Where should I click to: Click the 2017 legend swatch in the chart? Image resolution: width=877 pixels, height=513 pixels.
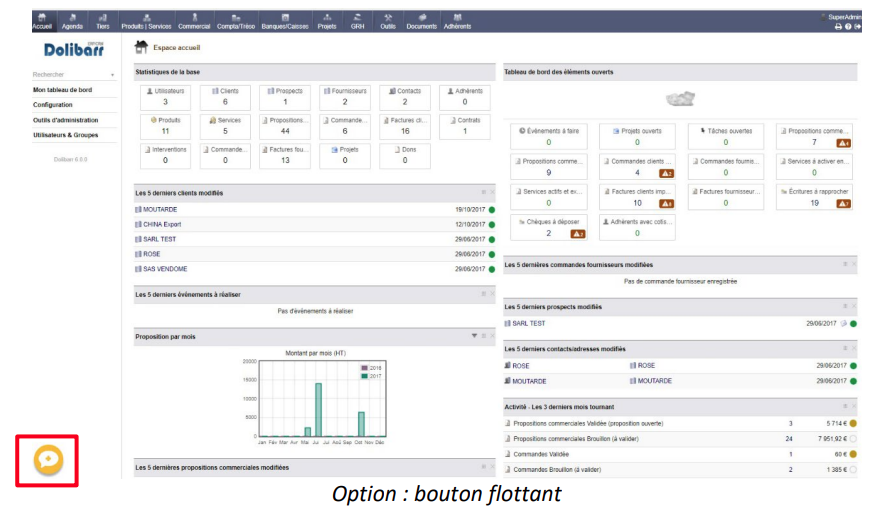tap(365, 376)
